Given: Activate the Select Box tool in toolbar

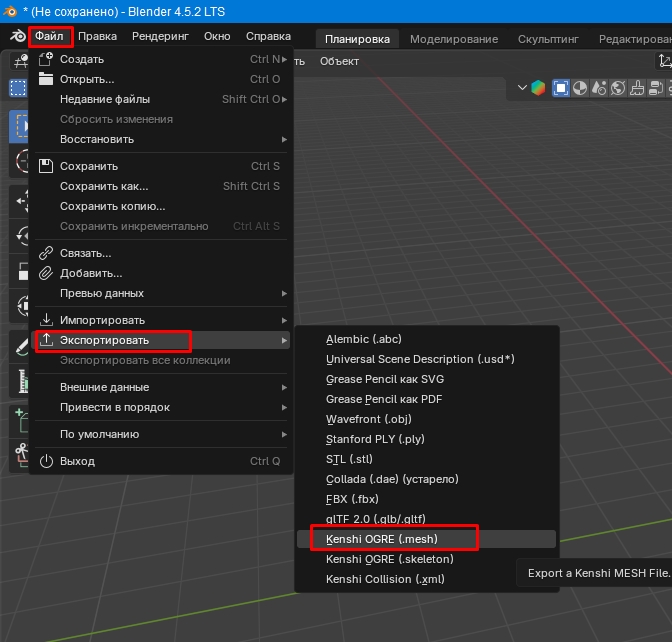Looking at the screenshot, I should click(x=19, y=126).
